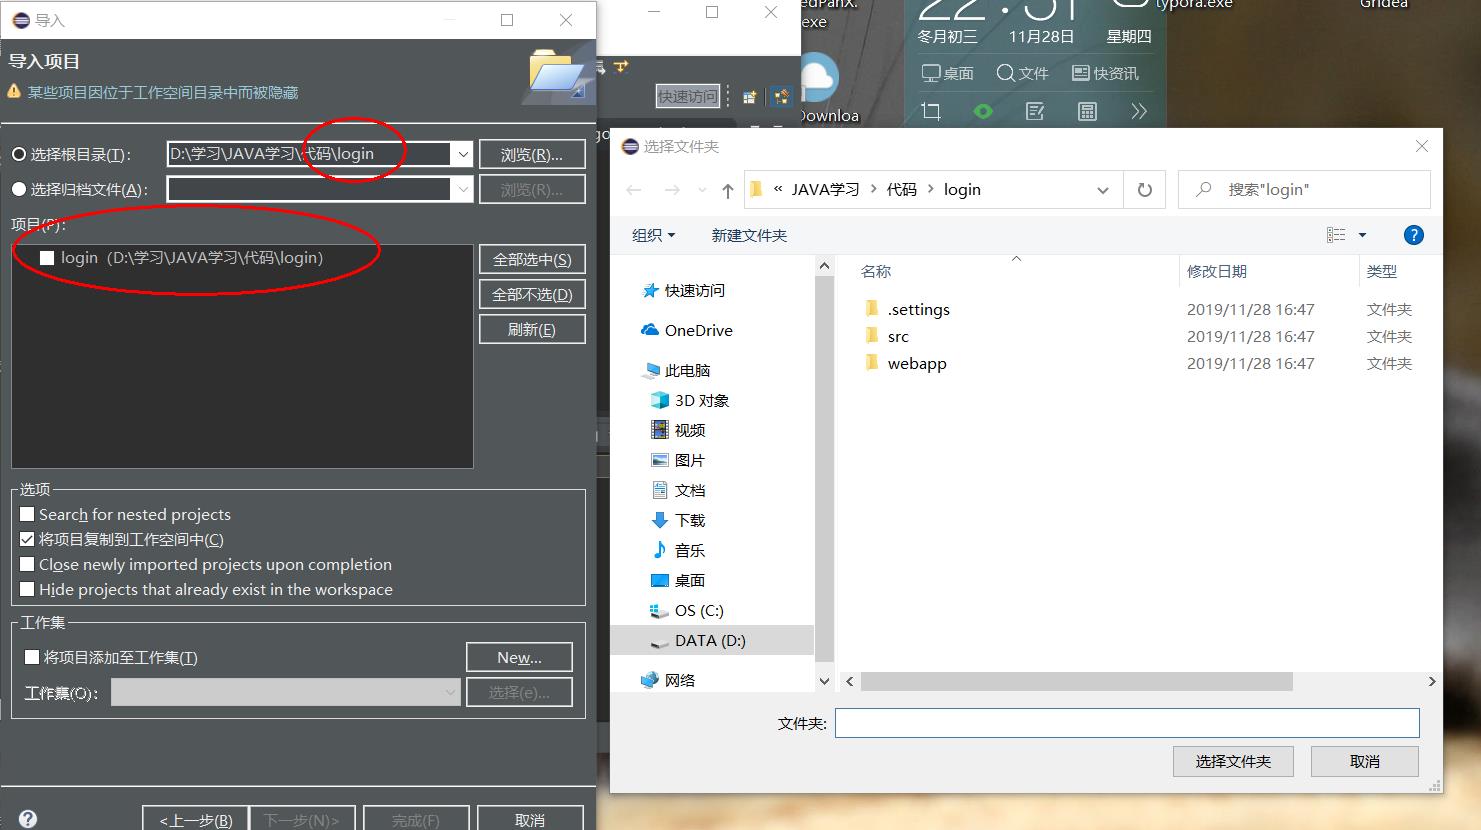Enable Search for nested projects
This screenshot has width=1481, height=830.
click(x=27, y=514)
